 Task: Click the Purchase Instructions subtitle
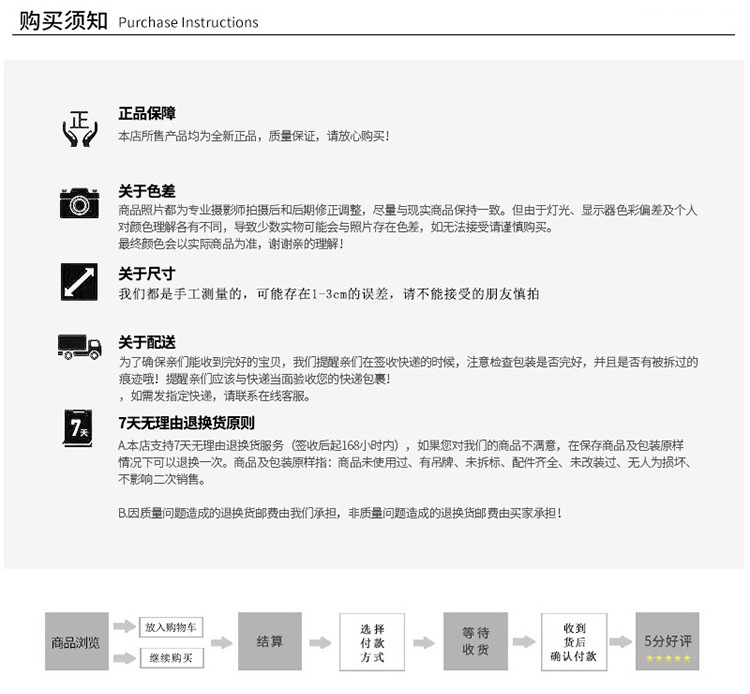(x=188, y=22)
